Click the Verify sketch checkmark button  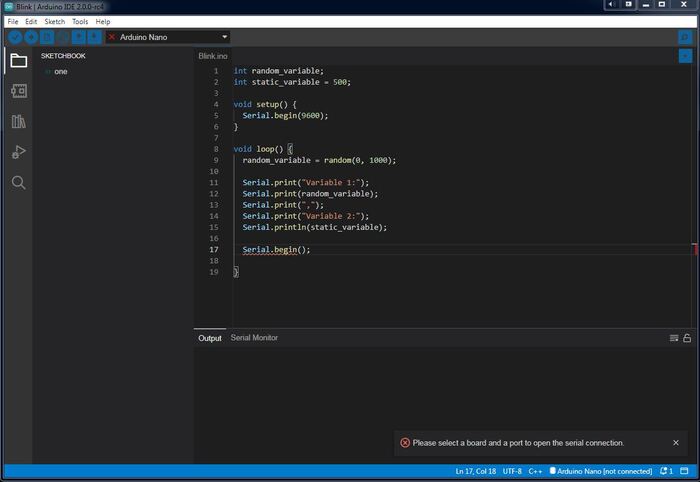15,37
